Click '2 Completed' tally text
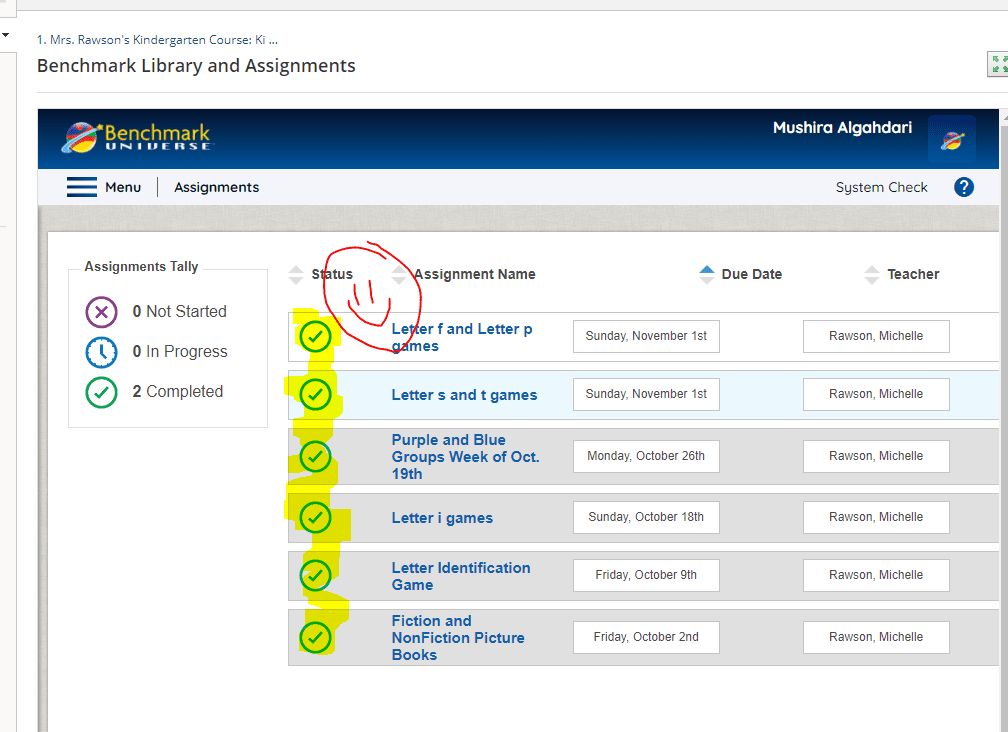The height and width of the screenshot is (732, 1008). (177, 391)
